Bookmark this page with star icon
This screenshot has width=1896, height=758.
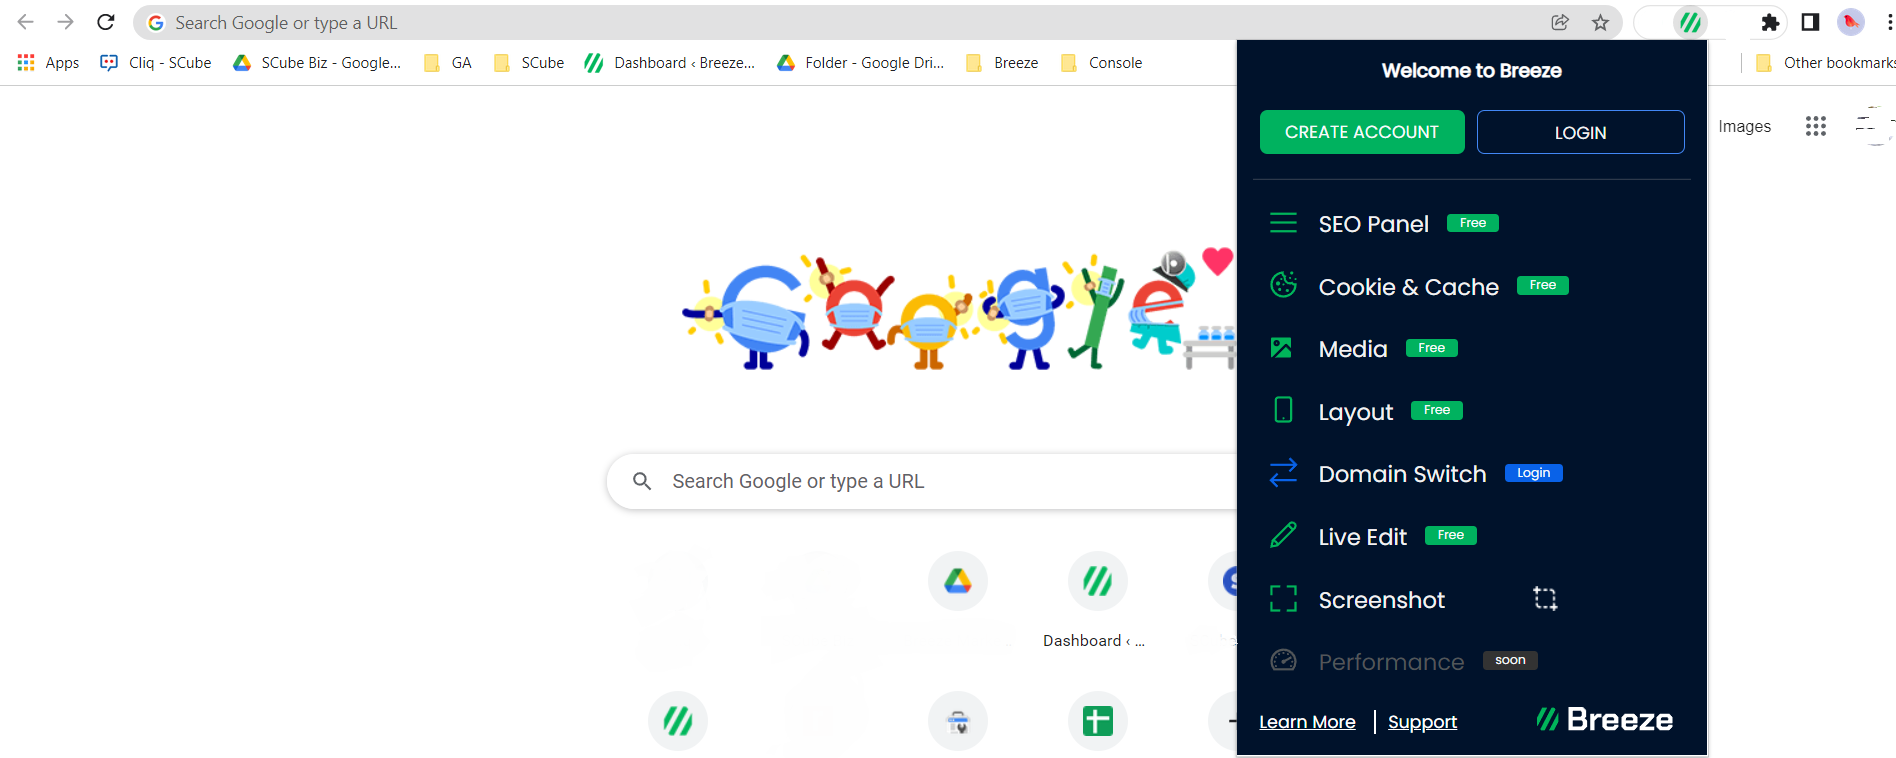(1600, 22)
